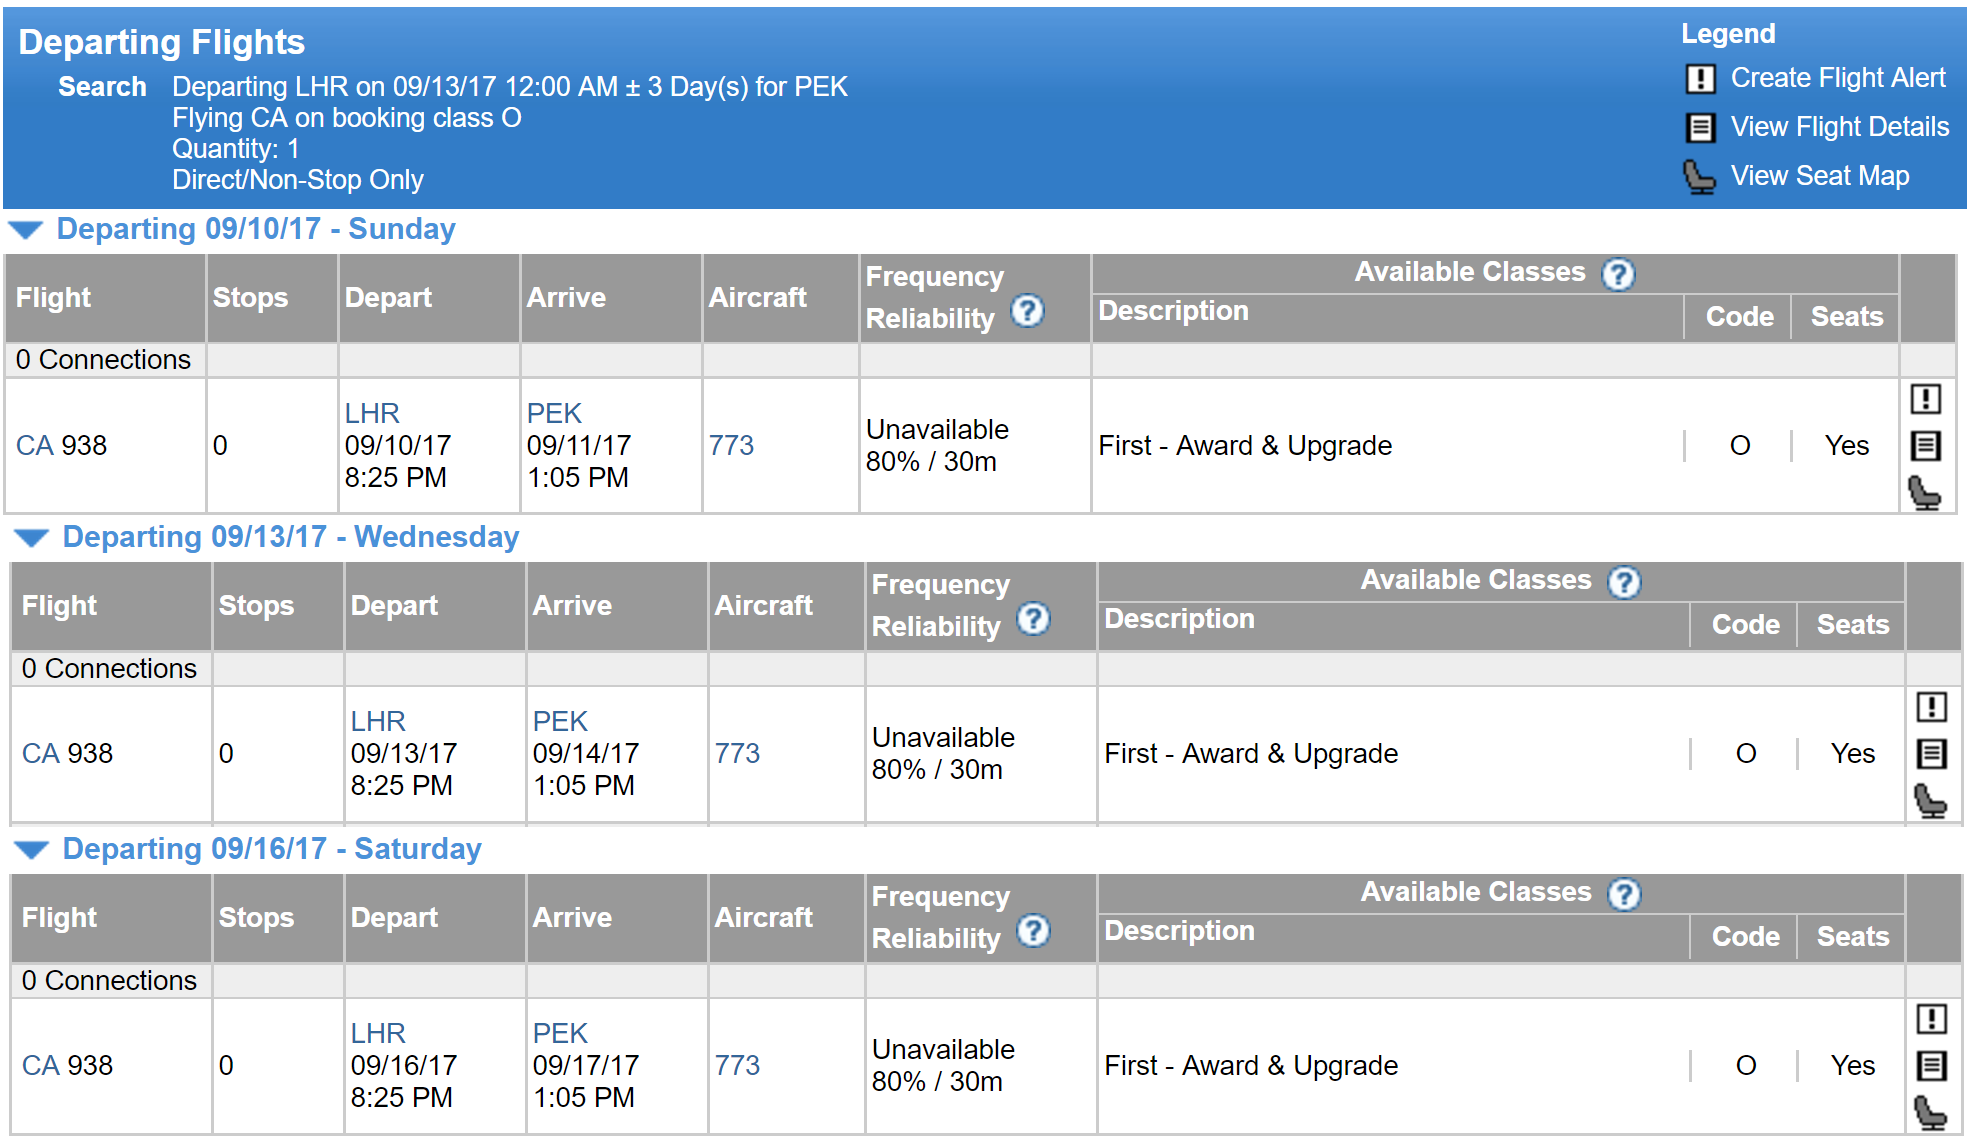View flight details for 09/10/17 flight
The width and height of the screenshot is (1972, 1141).
point(1925,446)
